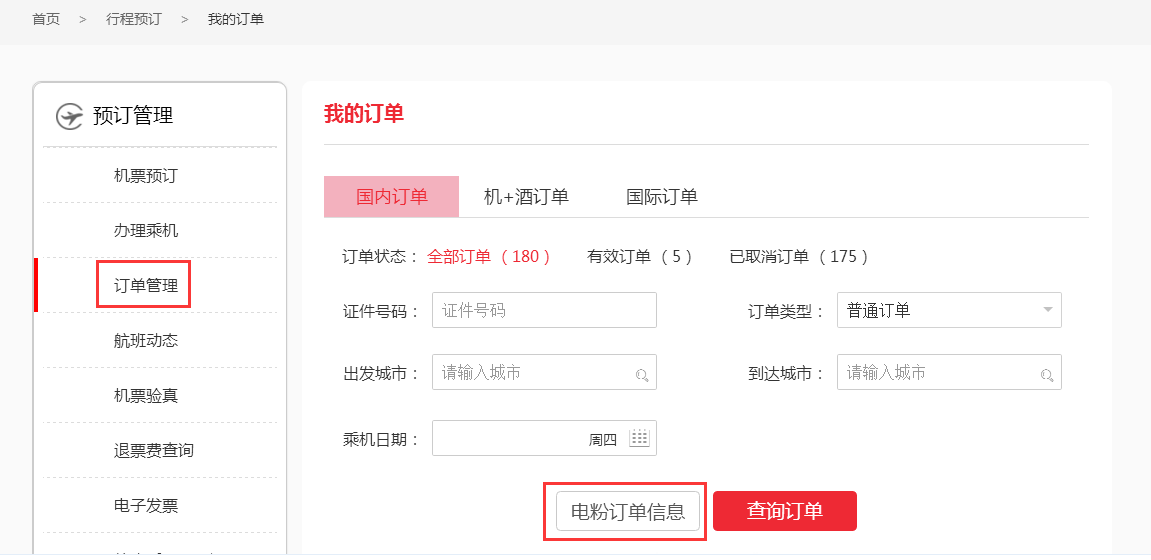
Task: Select 机票预订 in the sidebar
Action: click(146, 176)
